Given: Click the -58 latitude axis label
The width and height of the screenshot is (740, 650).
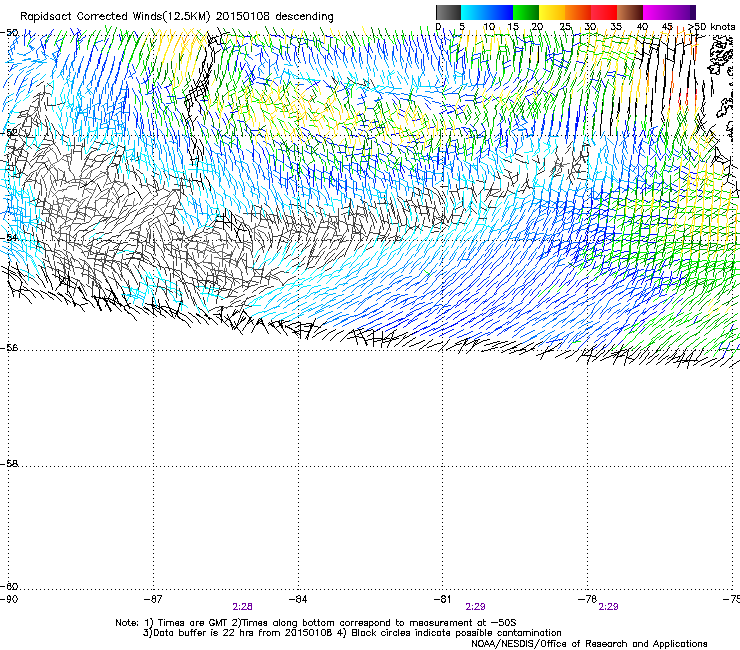Looking at the screenshot, I should pos(9,464).
